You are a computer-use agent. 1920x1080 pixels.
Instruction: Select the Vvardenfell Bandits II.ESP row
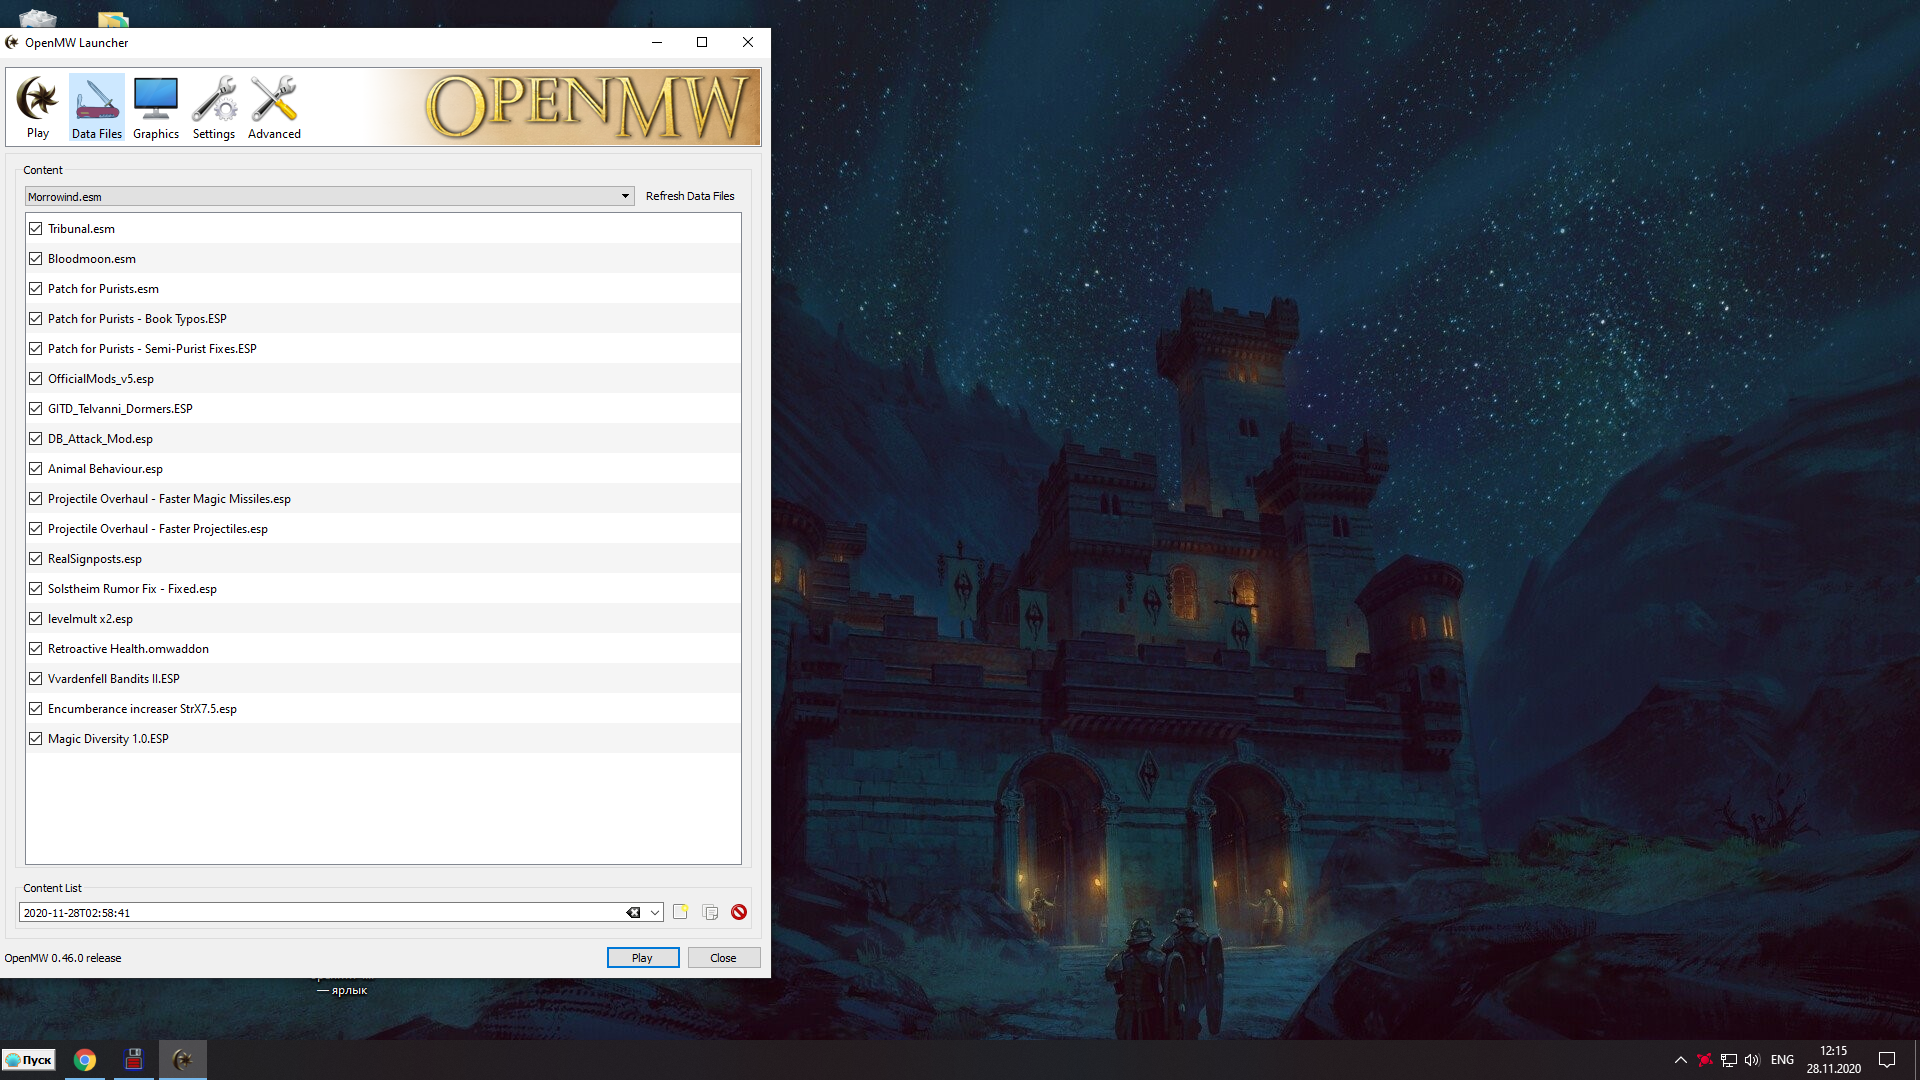coord(114,679)
